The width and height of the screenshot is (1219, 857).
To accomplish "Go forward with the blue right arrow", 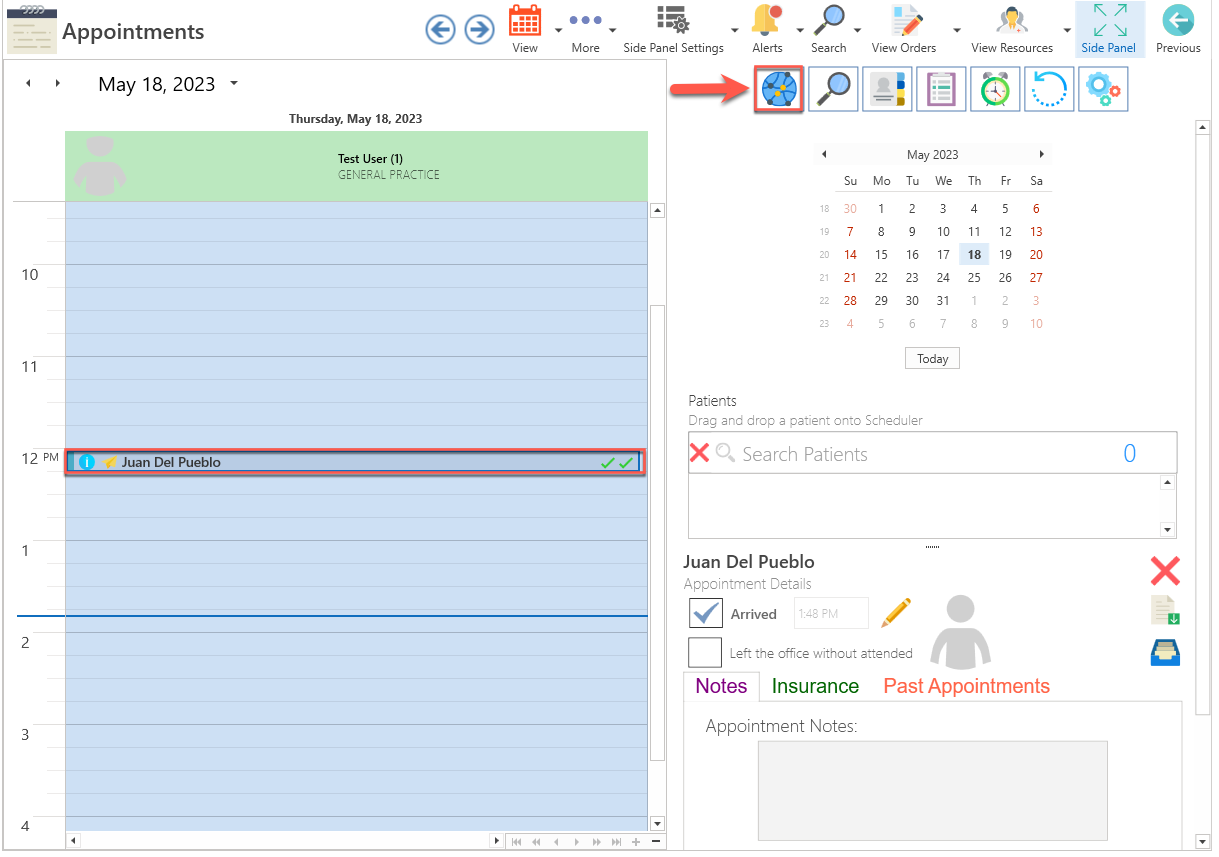I will point(480,29).
